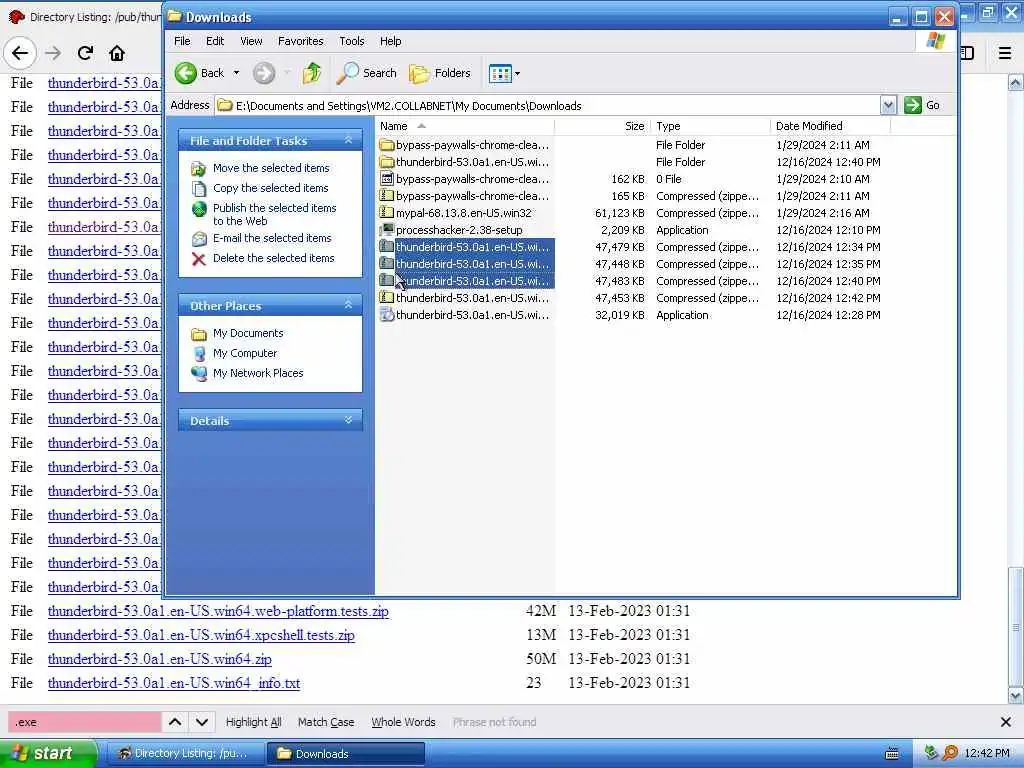Open the Search tool in Explorer toolbar
The width and height of the screenshot is (1024, 768).
(366, 73)
